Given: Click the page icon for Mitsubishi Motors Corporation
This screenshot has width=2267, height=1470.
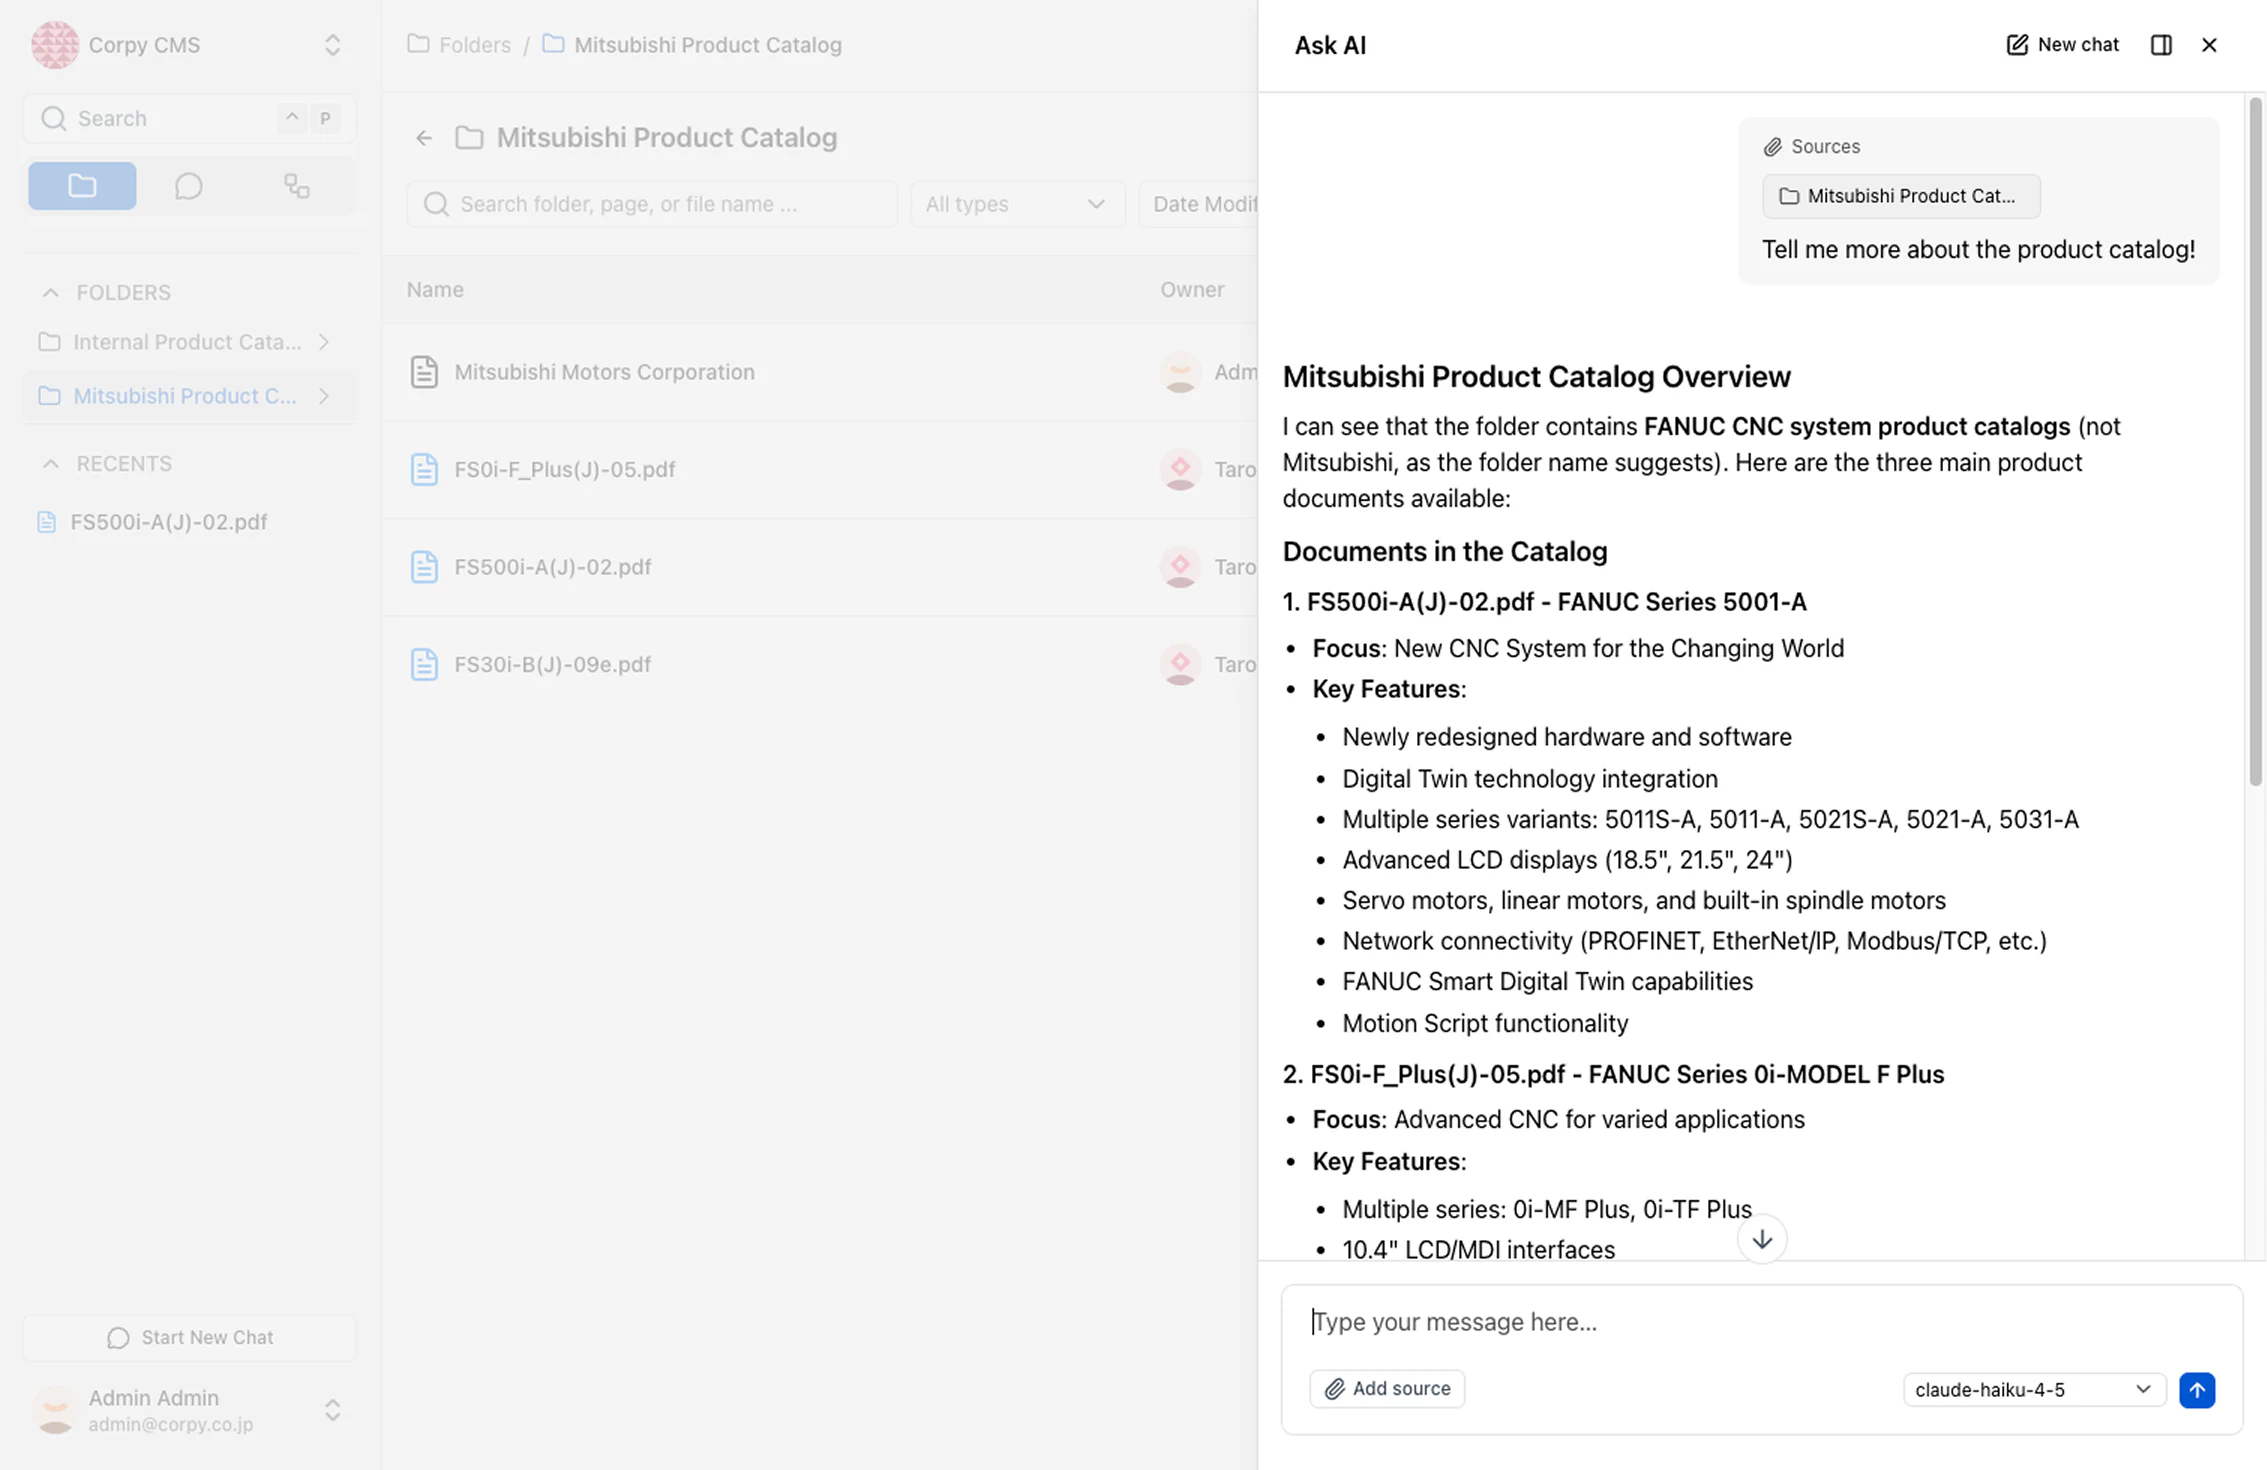Looking at the screenshot, I should tap(424, 372).
